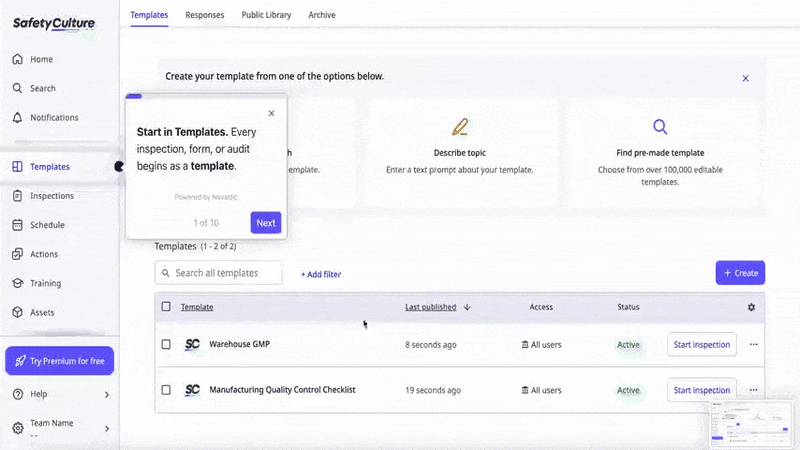Check the Warehouse GMP row checkbox
Image resolution: width=800 pixels, height=450 pixels.
pyautogui.click(x=166, y=344)
